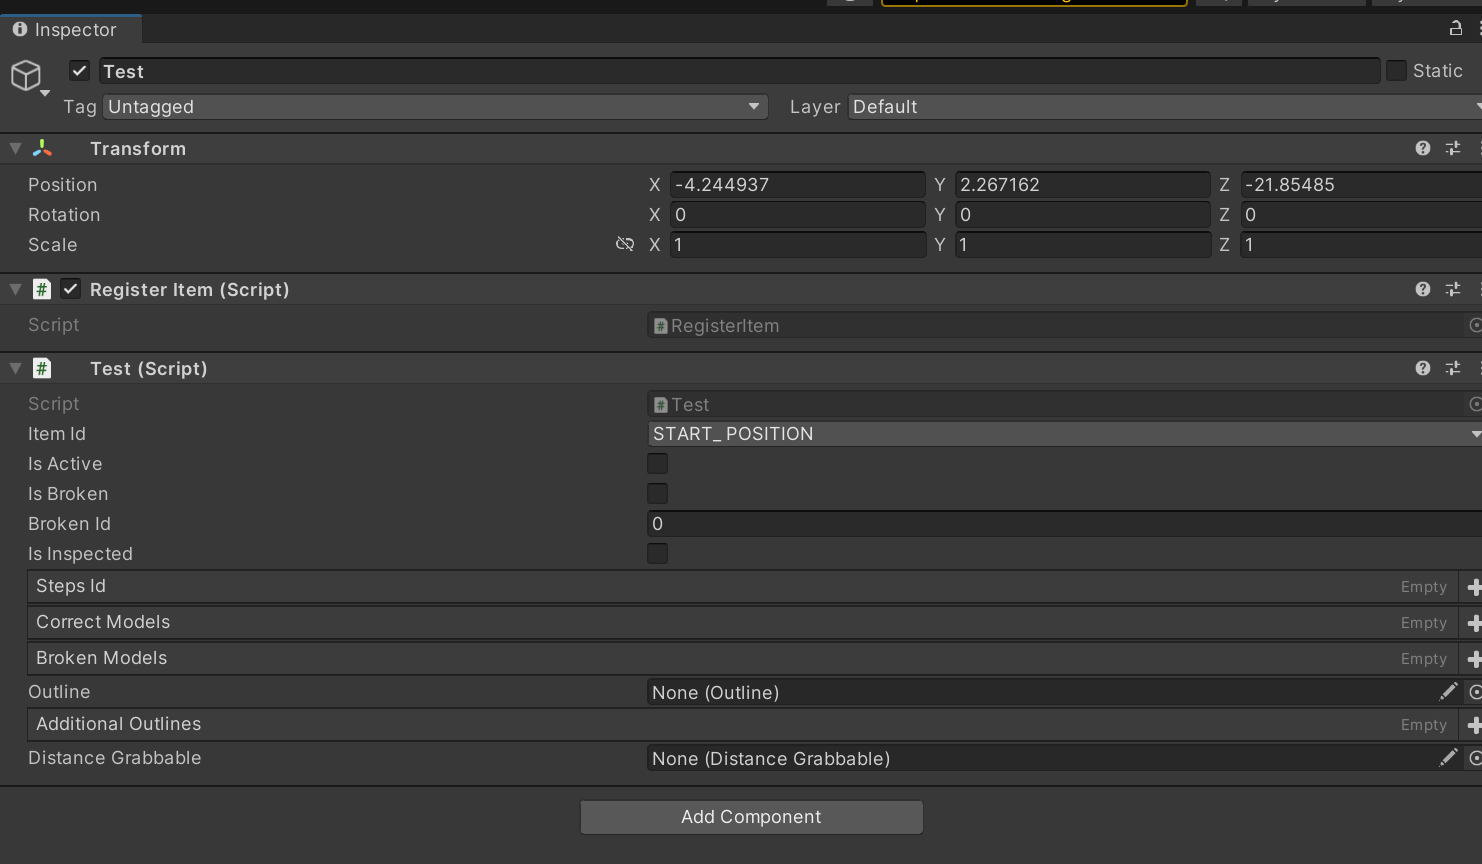This screenshot has height=864, width=1482.
Task: Click the Add Component button
Action: click(x=751, y=817)
